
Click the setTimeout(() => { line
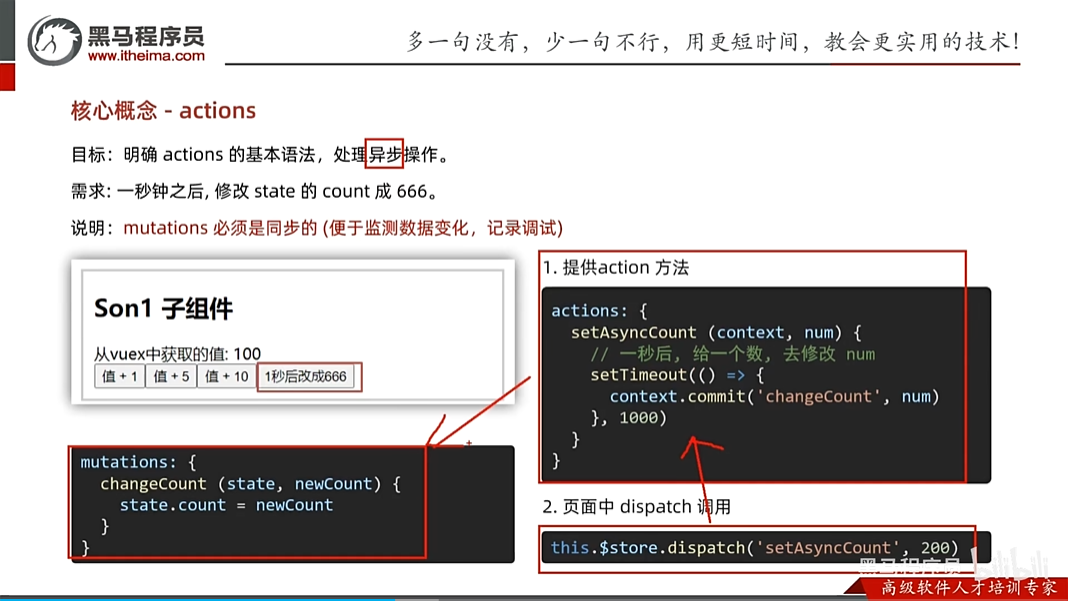click(677, 375)
